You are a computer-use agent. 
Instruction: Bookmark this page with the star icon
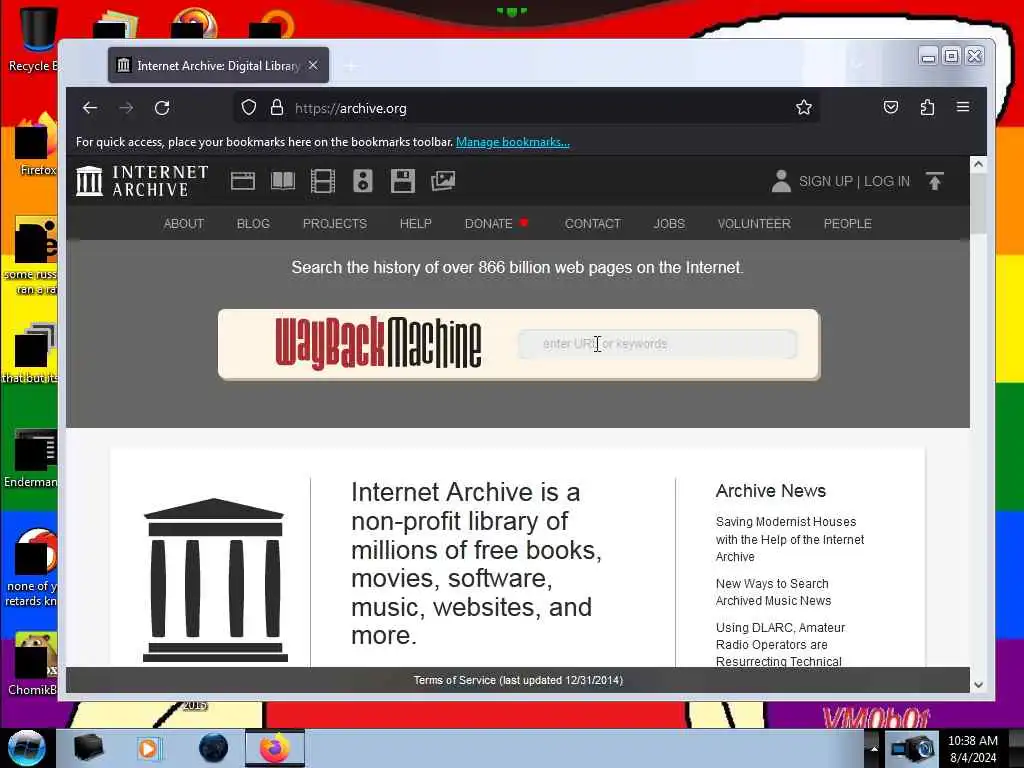tap(804, 108)
